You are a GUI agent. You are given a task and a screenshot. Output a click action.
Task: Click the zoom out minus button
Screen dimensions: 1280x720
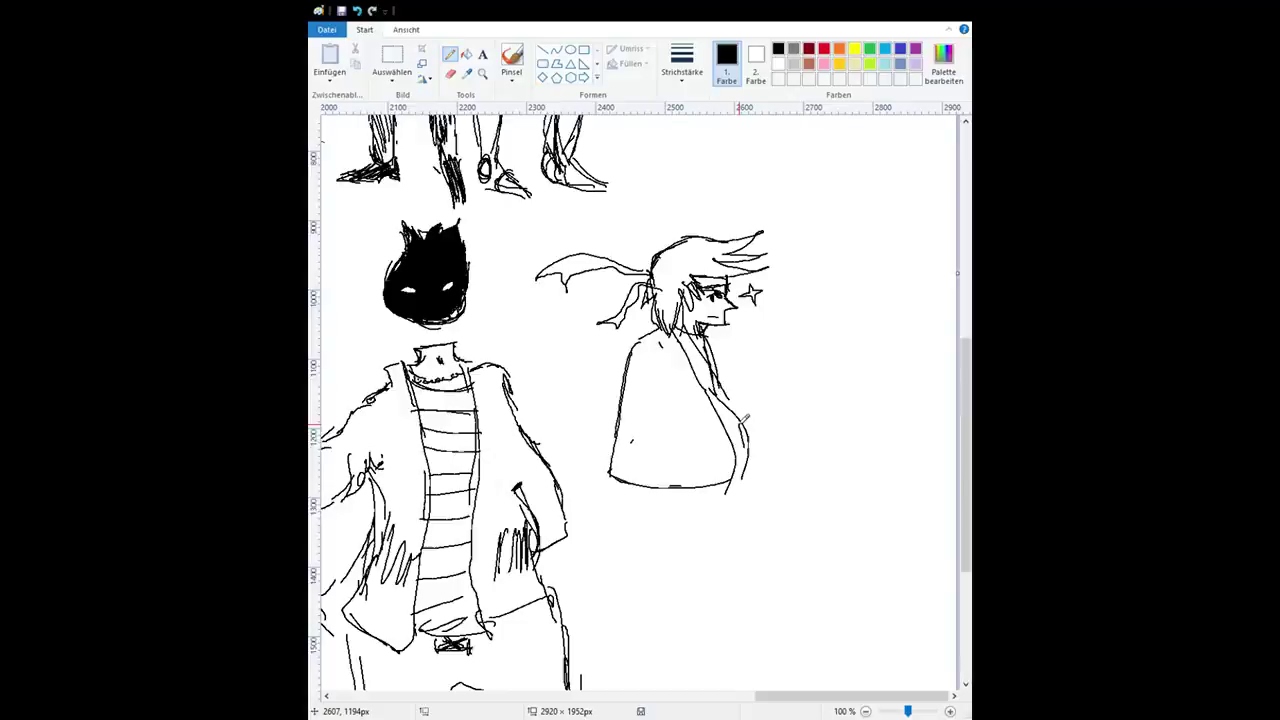click(x=866, y=711)
